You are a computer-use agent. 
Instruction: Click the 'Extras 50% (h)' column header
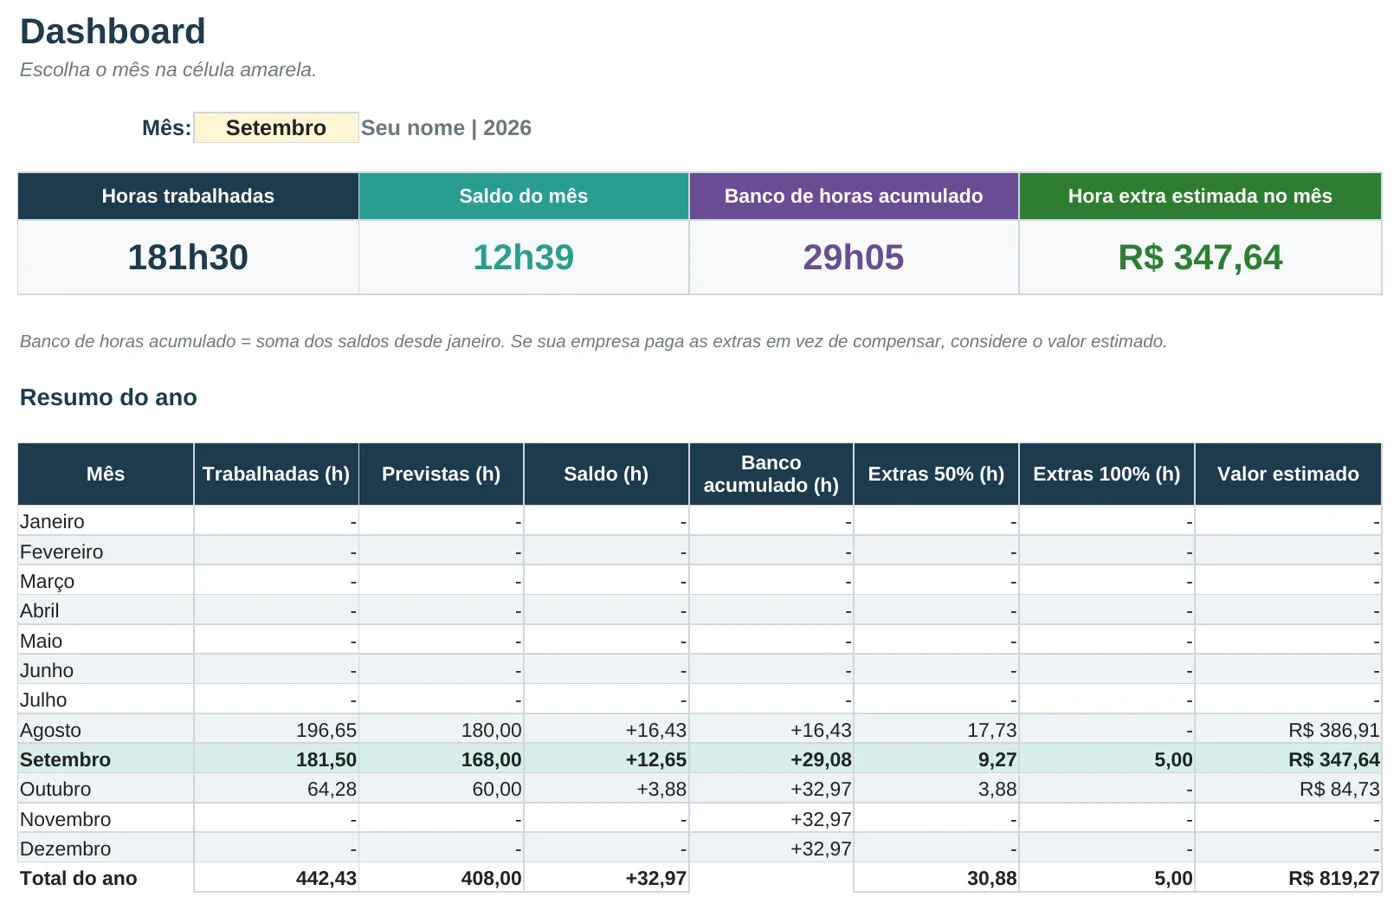click(936, 474)
